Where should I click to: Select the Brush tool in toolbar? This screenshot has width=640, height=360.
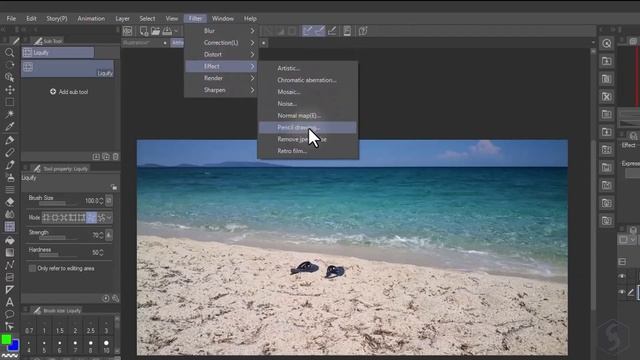pyautogui.click(x=9, y=165)
